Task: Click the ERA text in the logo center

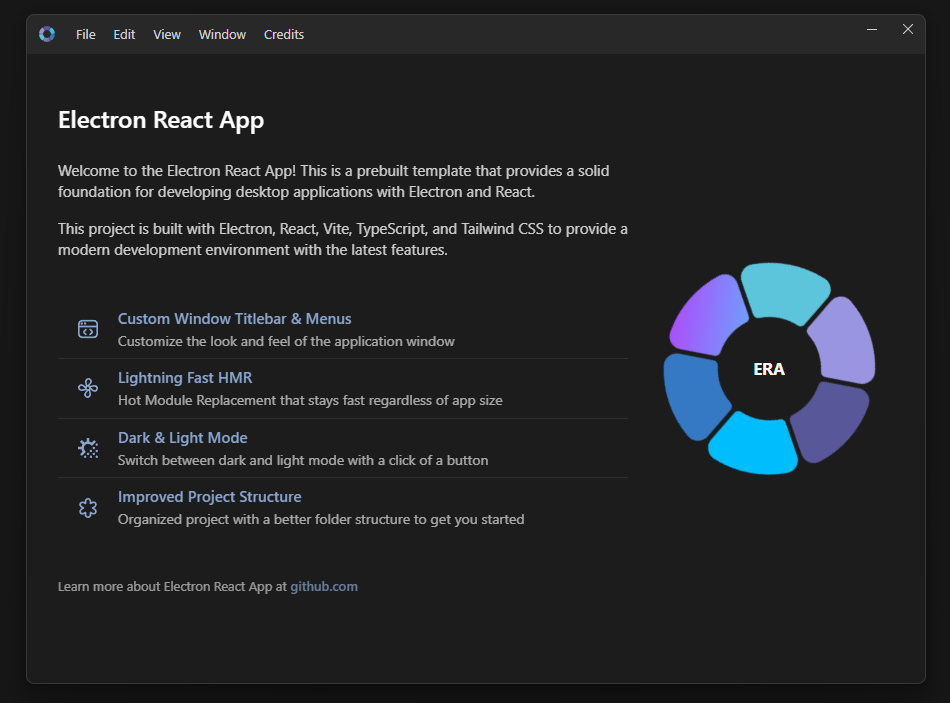Action: (769, 369)
